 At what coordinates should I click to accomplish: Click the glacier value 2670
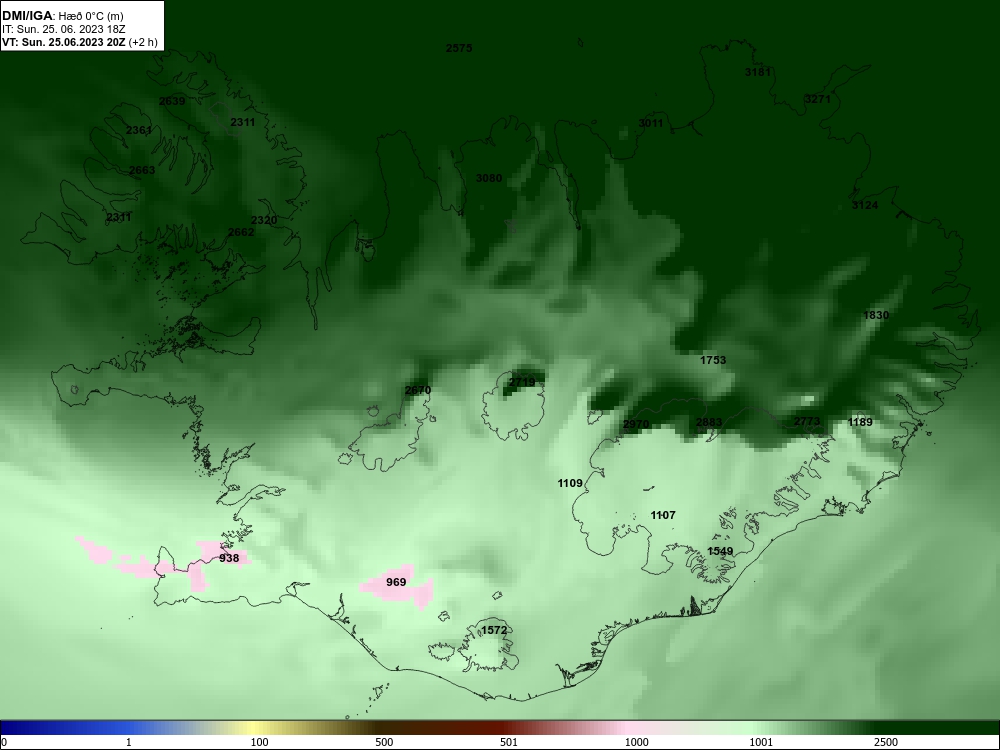tap(418, 390)
